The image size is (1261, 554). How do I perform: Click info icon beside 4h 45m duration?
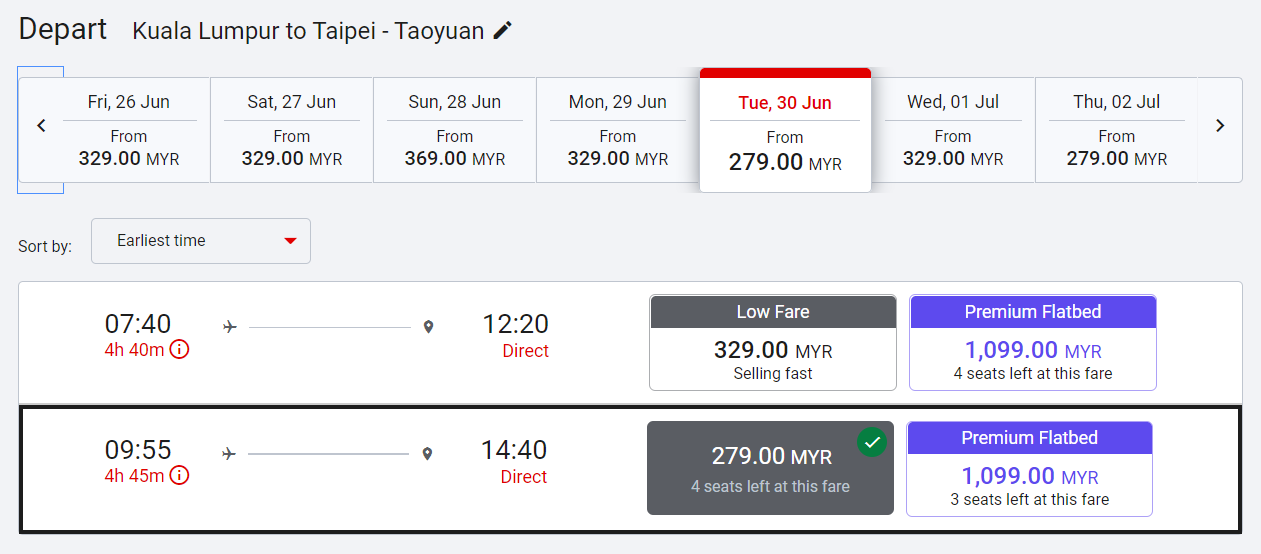(x=179, y=475)
